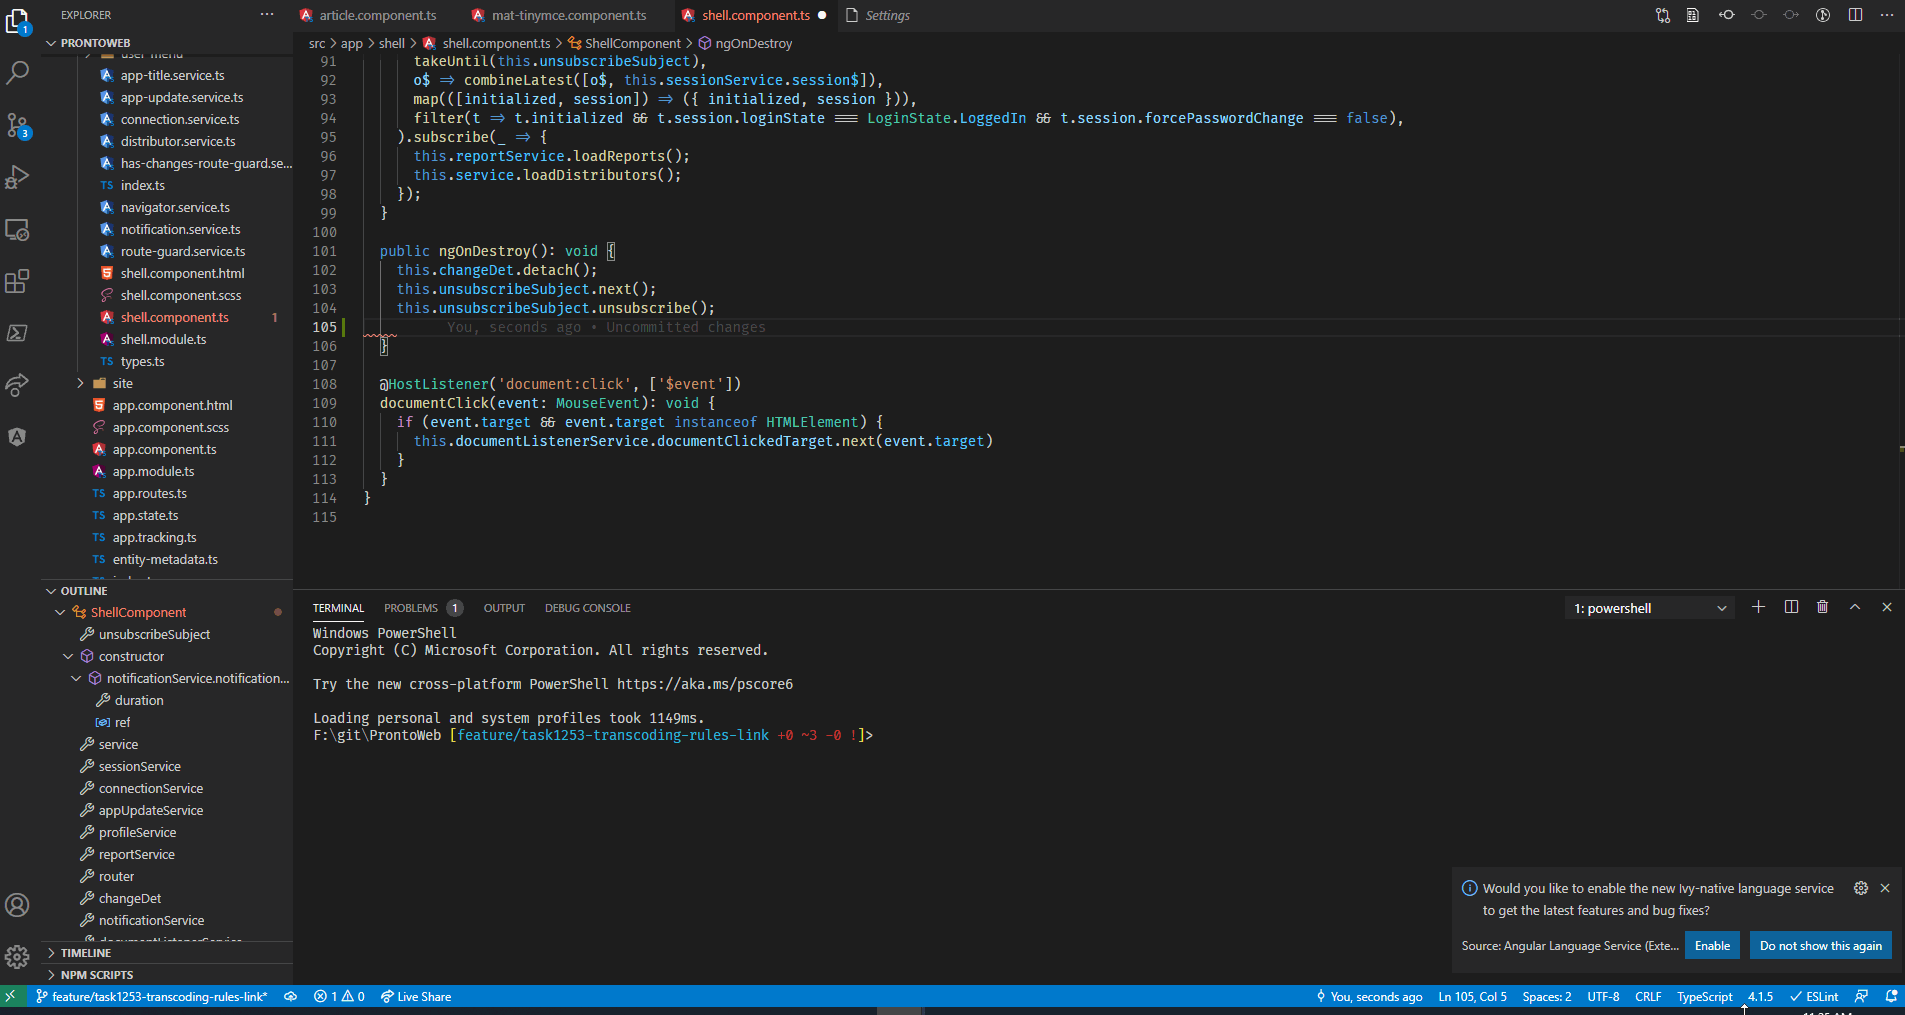1905x1015 pixels.
Task: Open shell.component.html in explorer
Action: (x=182, y=273)
